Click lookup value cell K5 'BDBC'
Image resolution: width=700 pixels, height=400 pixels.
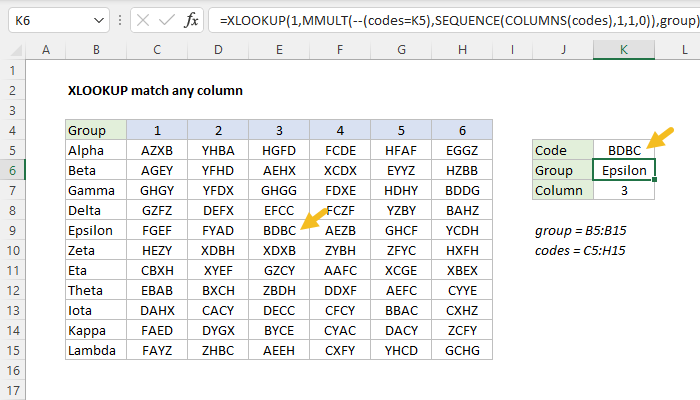click(x=624, y=150)
